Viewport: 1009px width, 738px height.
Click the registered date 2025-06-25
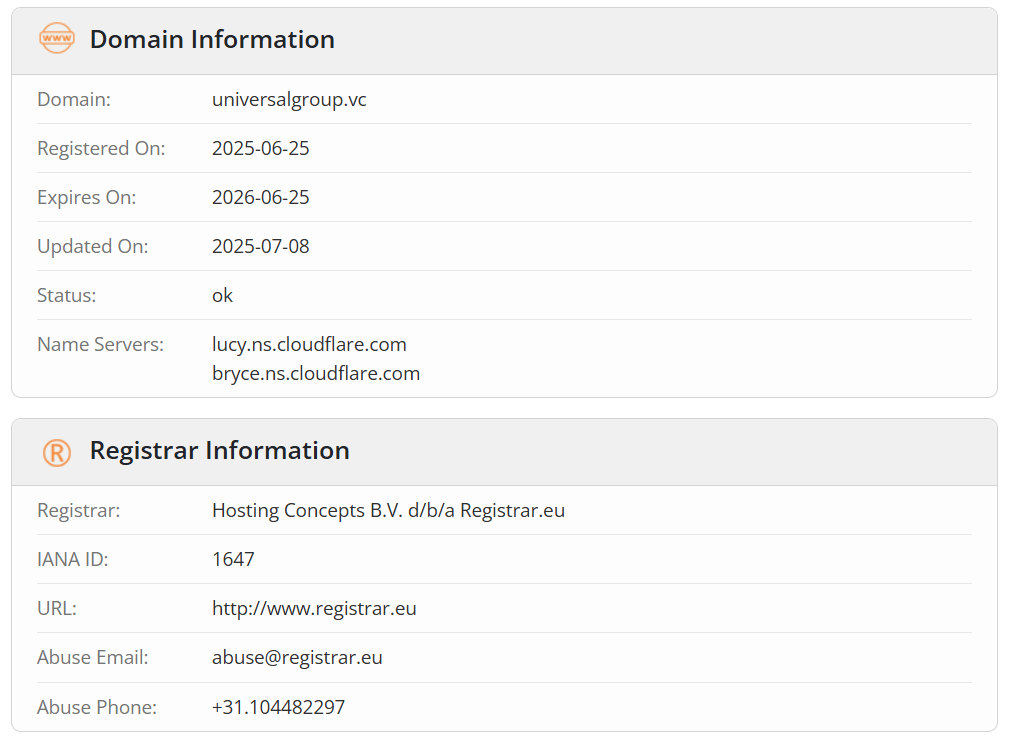(261, 149)
